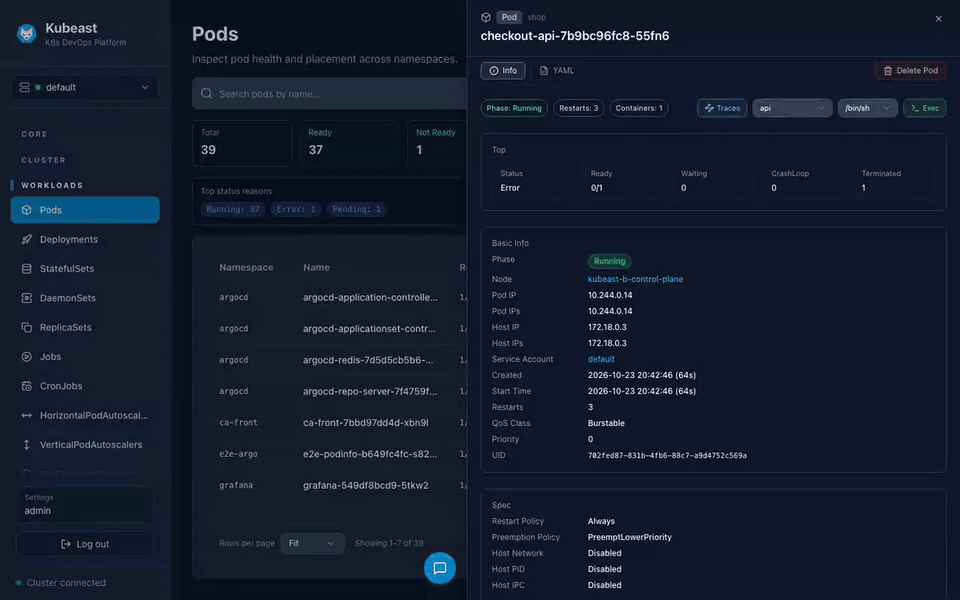Screen dimensions: 960x600
Task: Click the VerticalPodAutoscalers arrows icon
Action: pyautogui.click(x=26, y=445)
